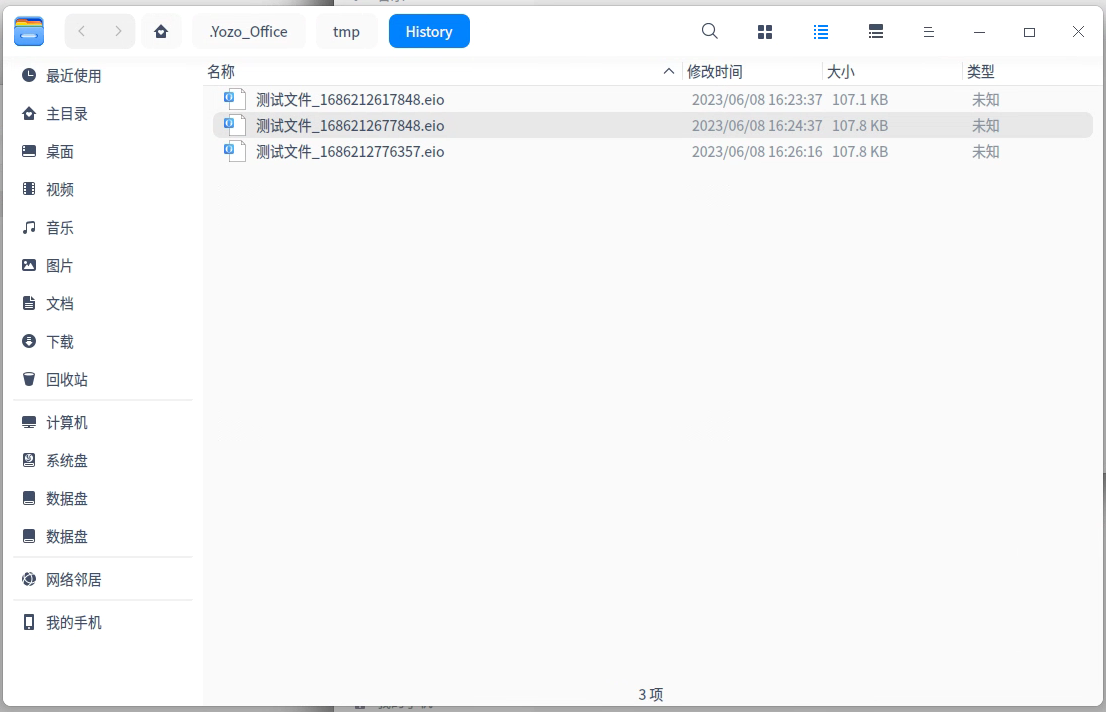
Task: Open 主目录 in sidebar
Action: 103,114
